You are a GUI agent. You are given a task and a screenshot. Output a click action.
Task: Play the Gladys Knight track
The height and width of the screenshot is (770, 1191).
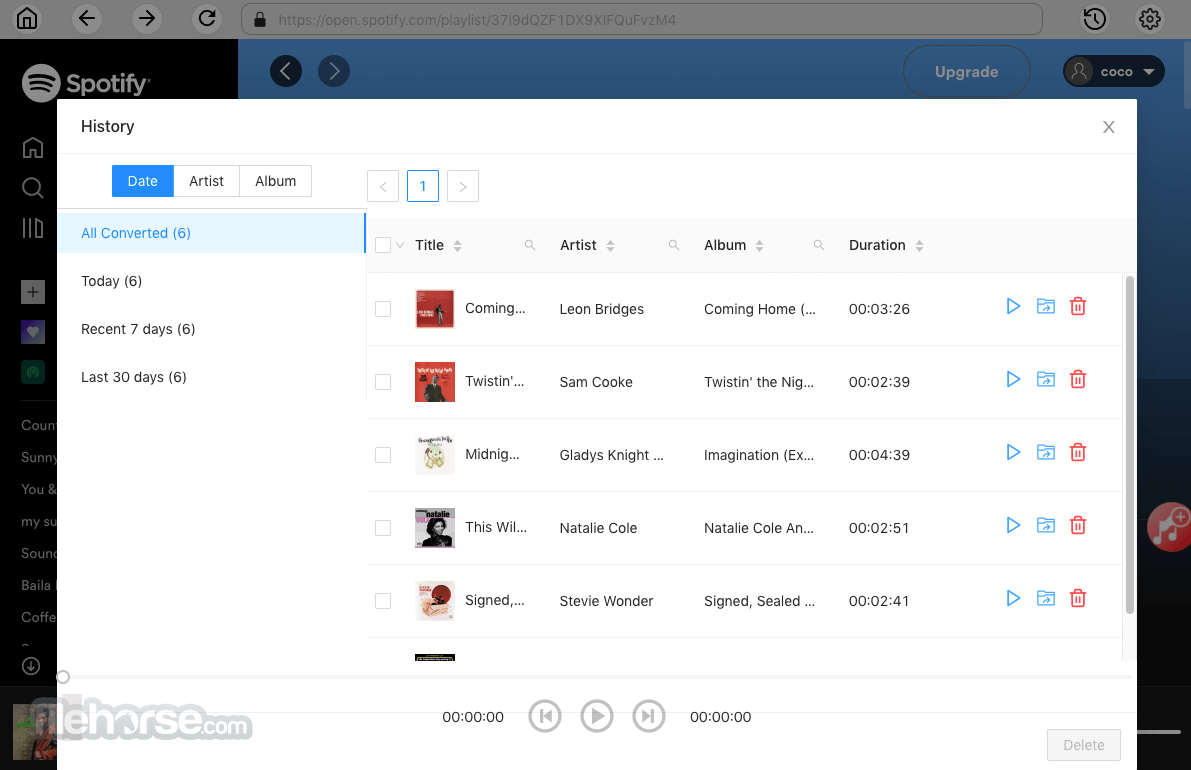pyautogui.click(x=1013, y=452)
